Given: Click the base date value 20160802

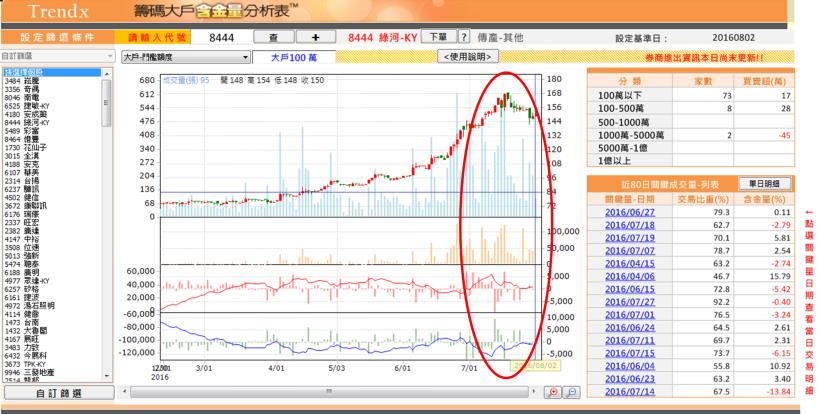Looking at the screenshot, I should coord(733,38).
